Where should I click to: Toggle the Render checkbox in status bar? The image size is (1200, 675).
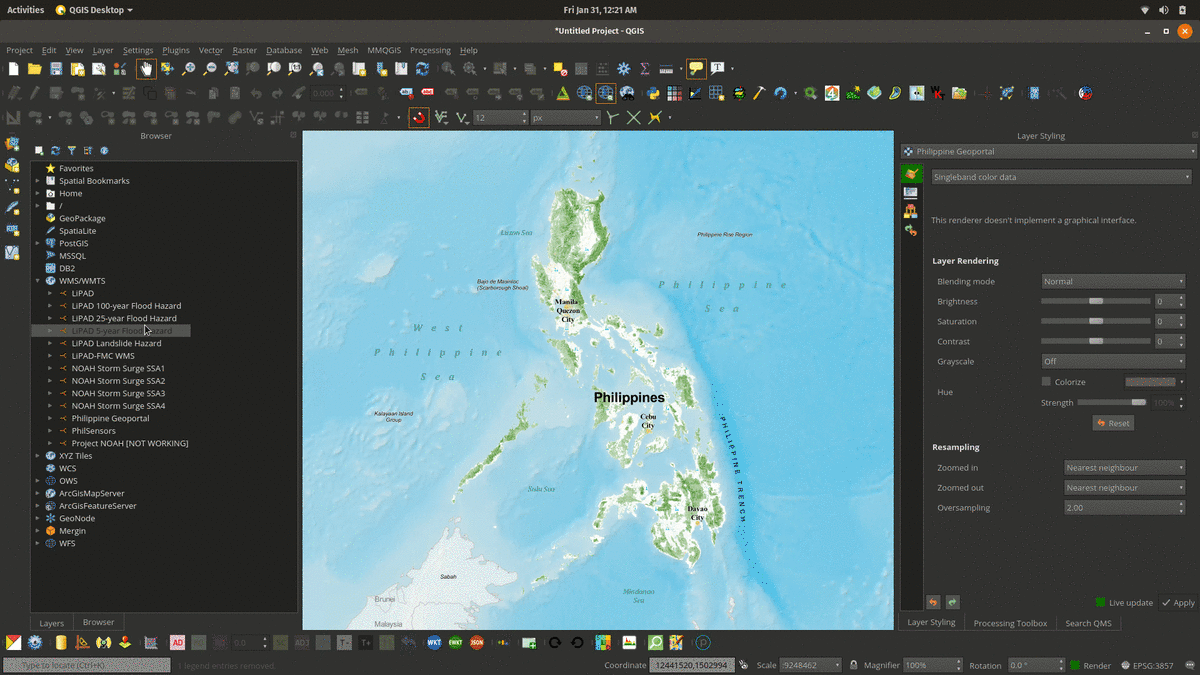pyautogui.click(x=1075, y=665)
